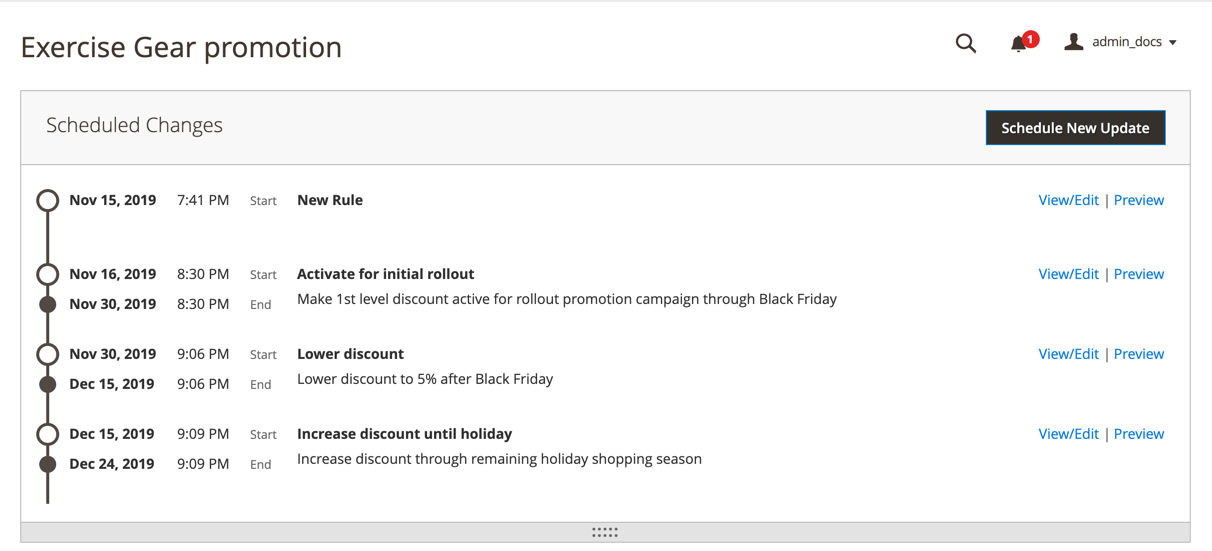Preview the Increase discount until holiday update

[1138, 434]
